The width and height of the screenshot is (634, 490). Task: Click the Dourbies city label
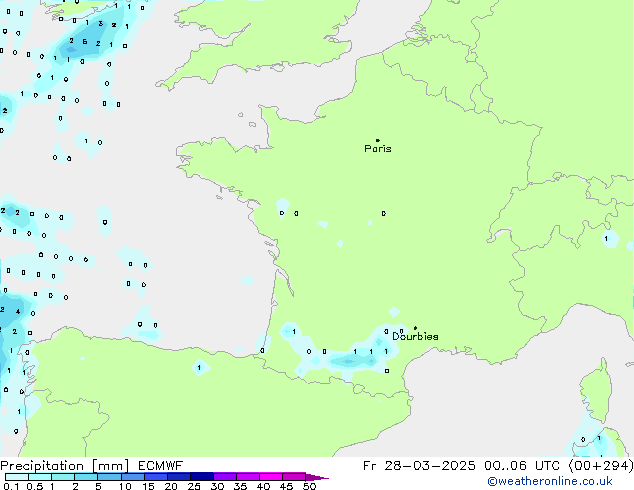pyautogui.click(x=415, y=336)
